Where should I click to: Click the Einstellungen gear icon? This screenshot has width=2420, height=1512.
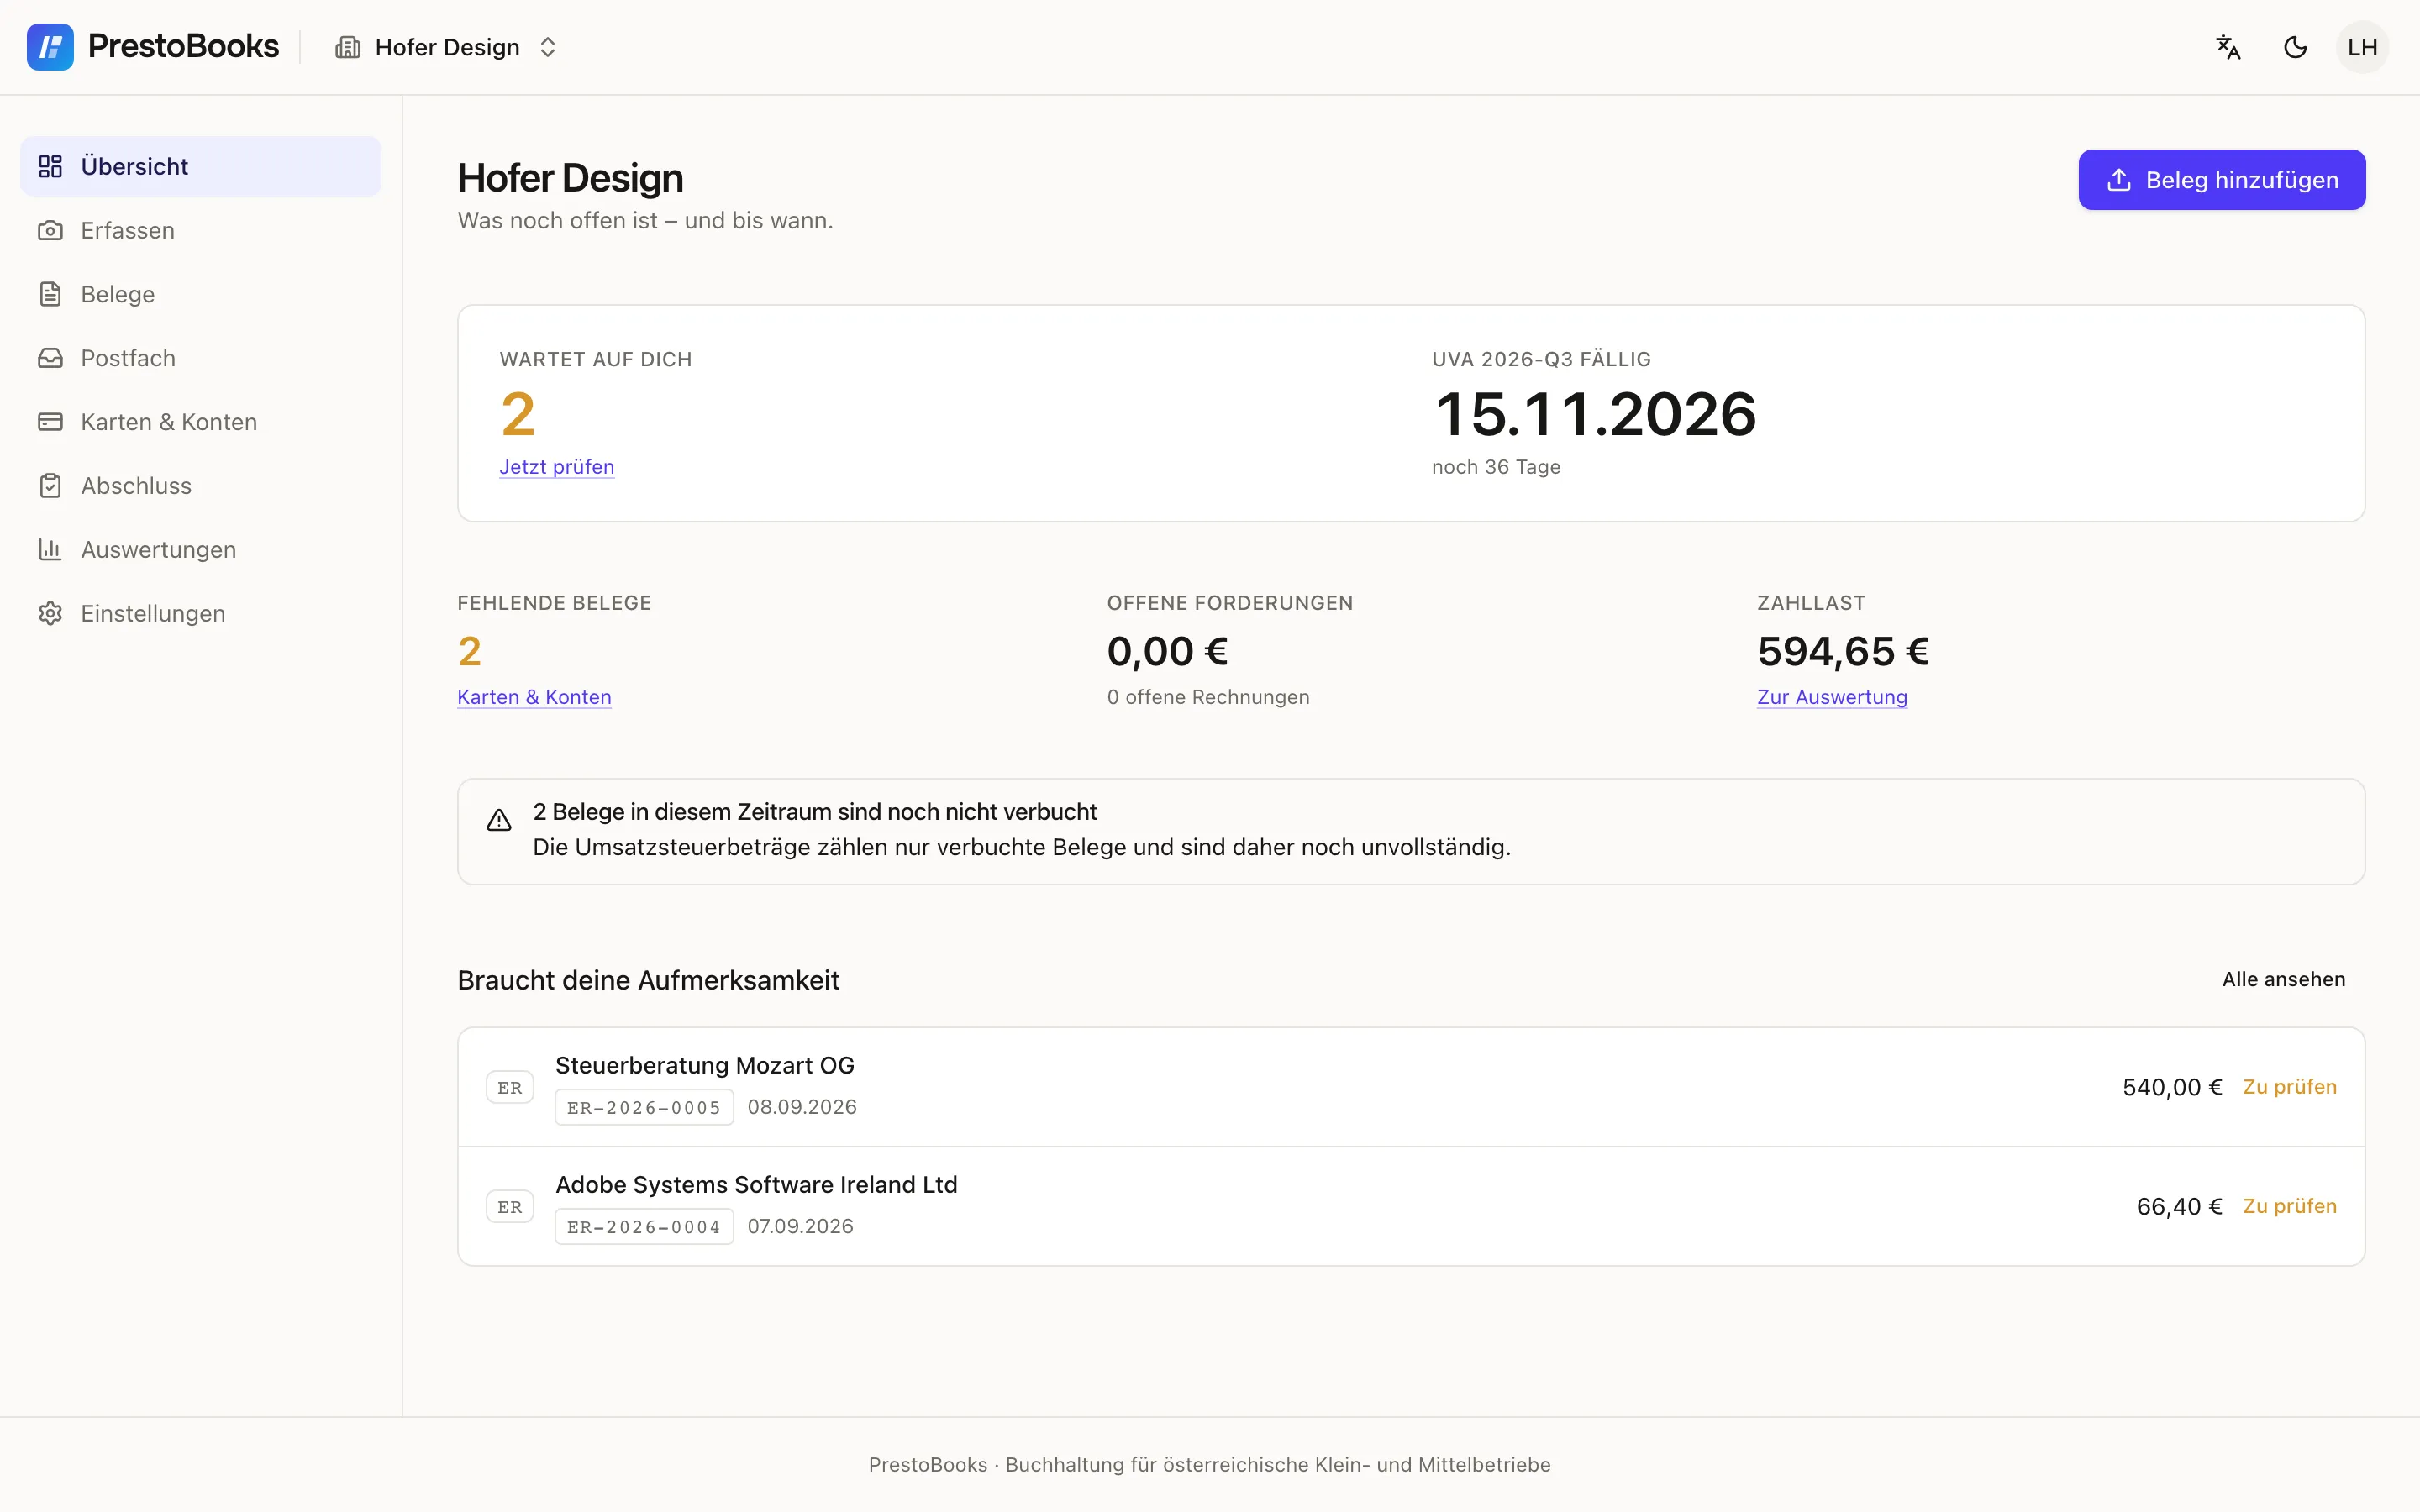pos(50,613)
